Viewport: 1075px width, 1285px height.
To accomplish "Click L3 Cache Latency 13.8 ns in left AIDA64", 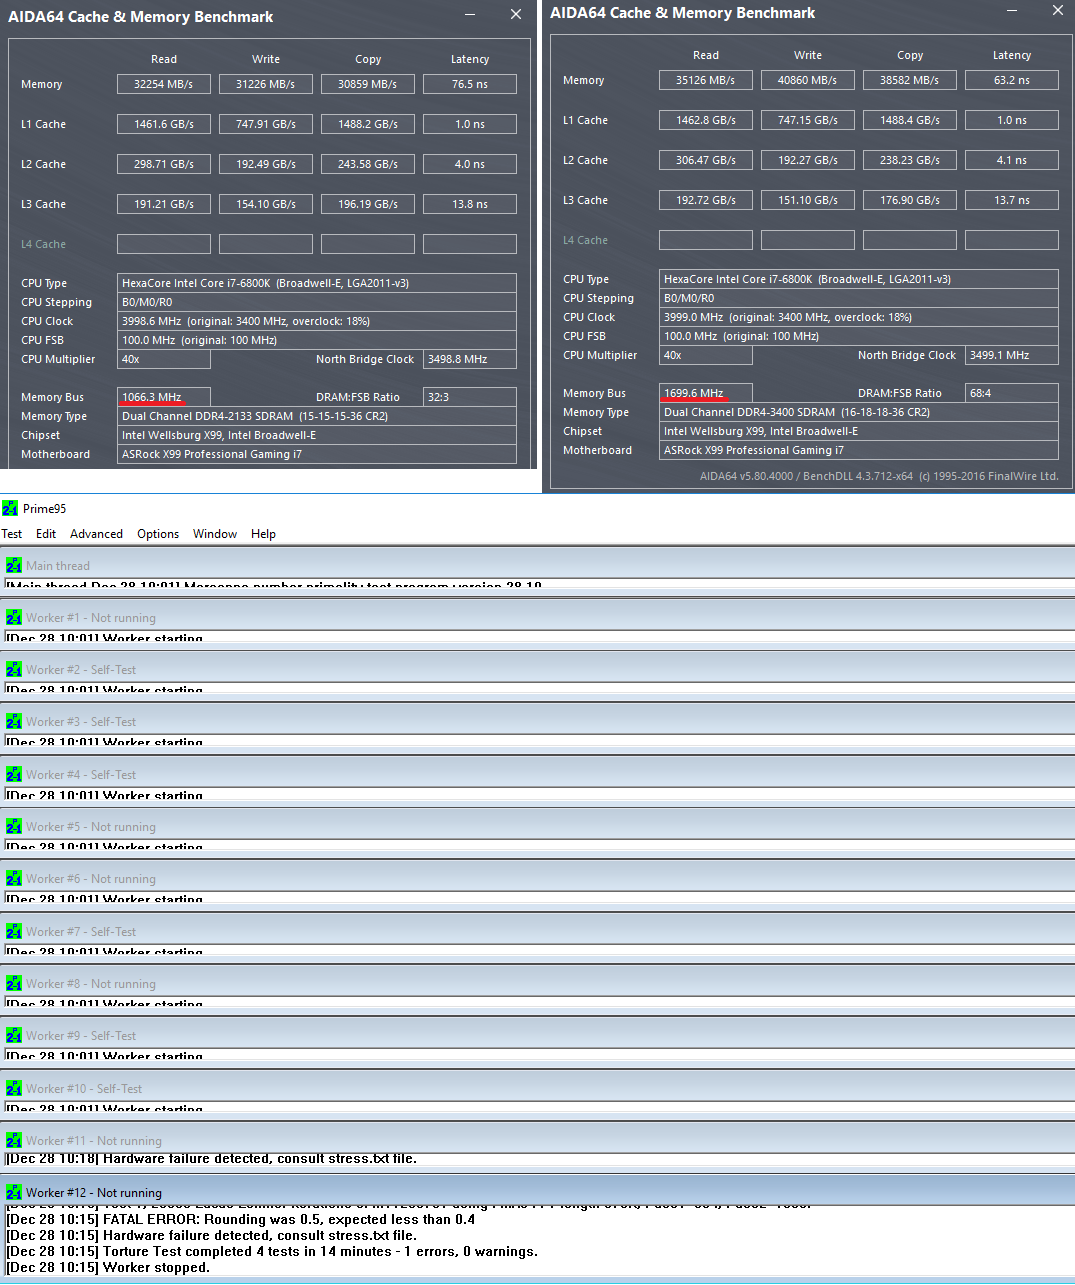I will coord(470,204).
